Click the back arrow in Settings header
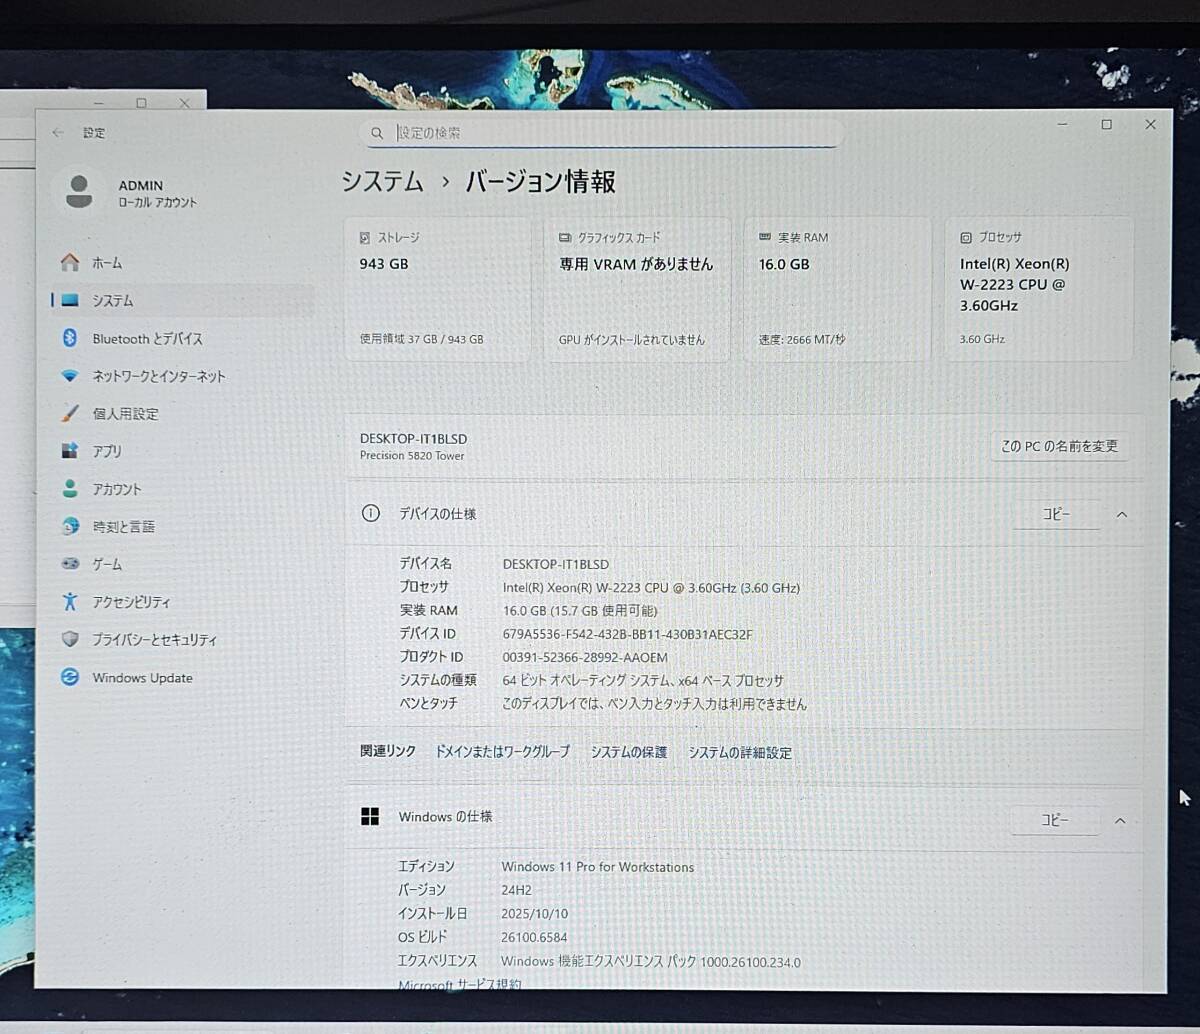The image size is (1200, 1034). (x=57, y=132)
